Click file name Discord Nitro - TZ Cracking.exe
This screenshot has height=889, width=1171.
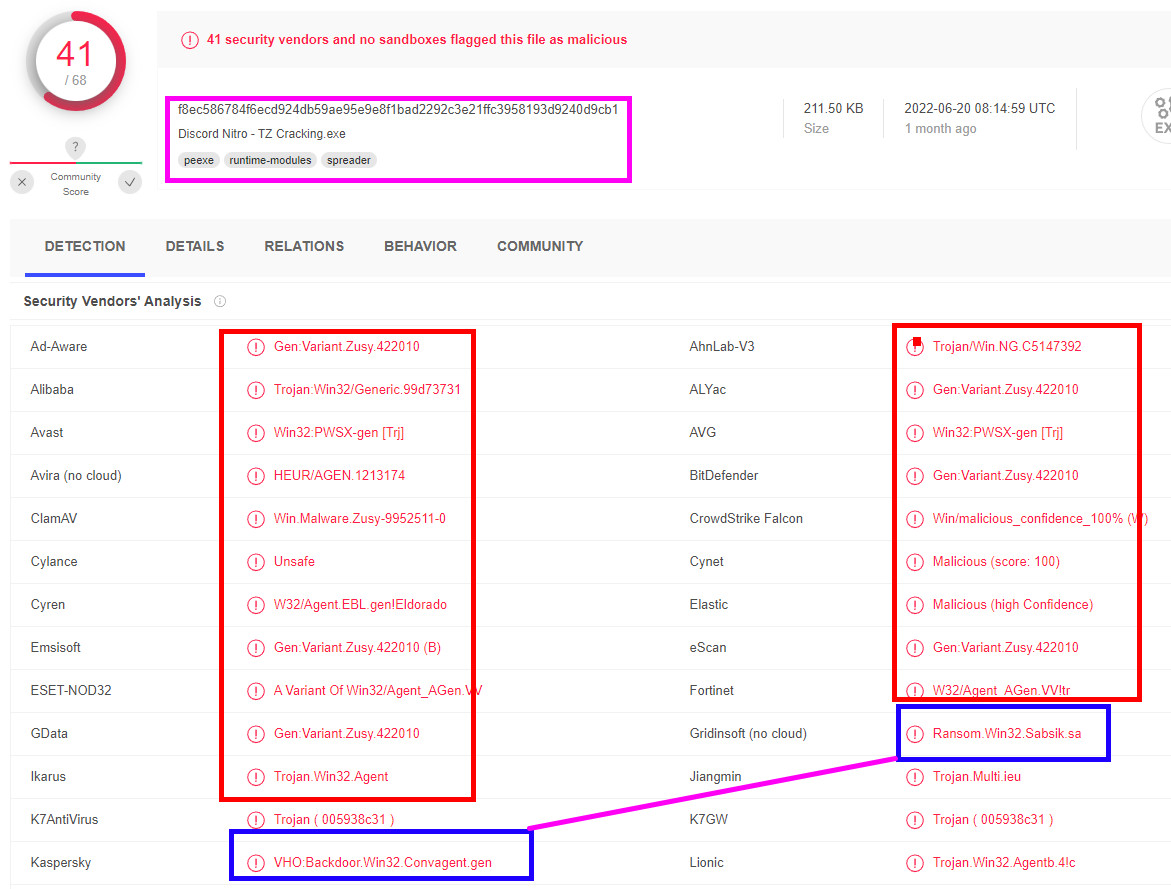click(261, 134)
